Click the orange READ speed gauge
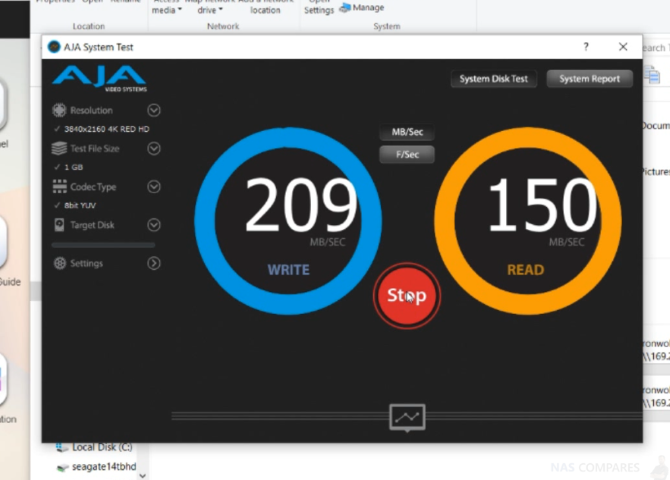Image resolution: width=670 pixels, height=480 pixels. click(x=528, y=221)
